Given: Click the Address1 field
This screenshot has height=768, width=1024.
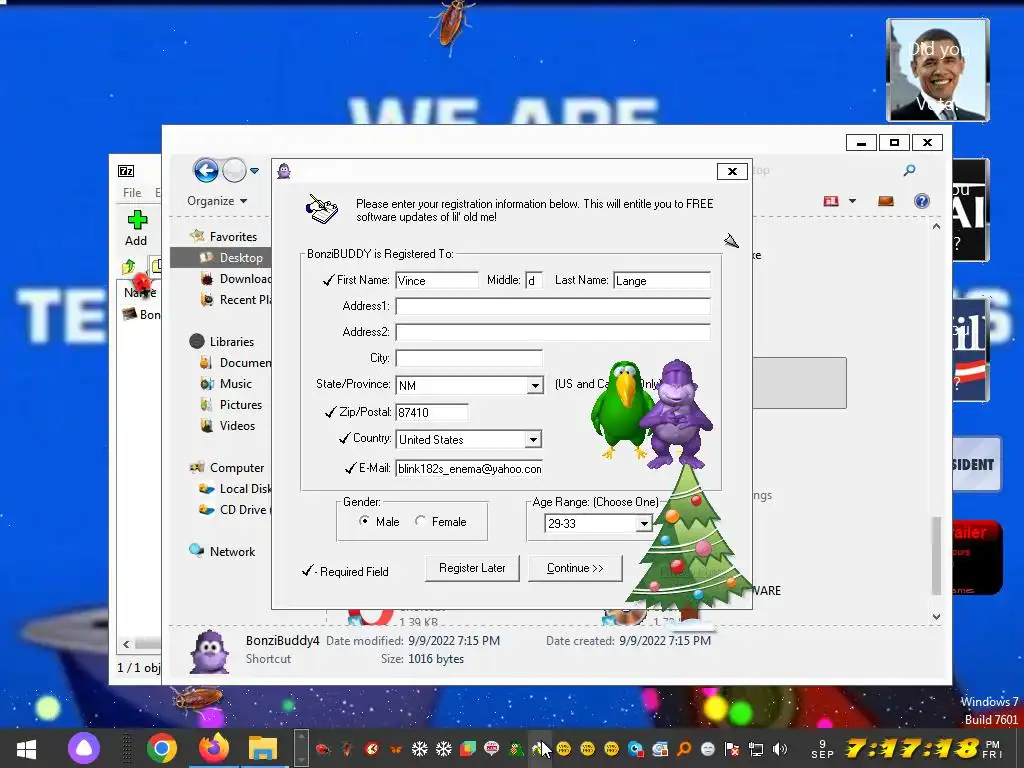Looking at the screenshot, I should tap(552, 306).
